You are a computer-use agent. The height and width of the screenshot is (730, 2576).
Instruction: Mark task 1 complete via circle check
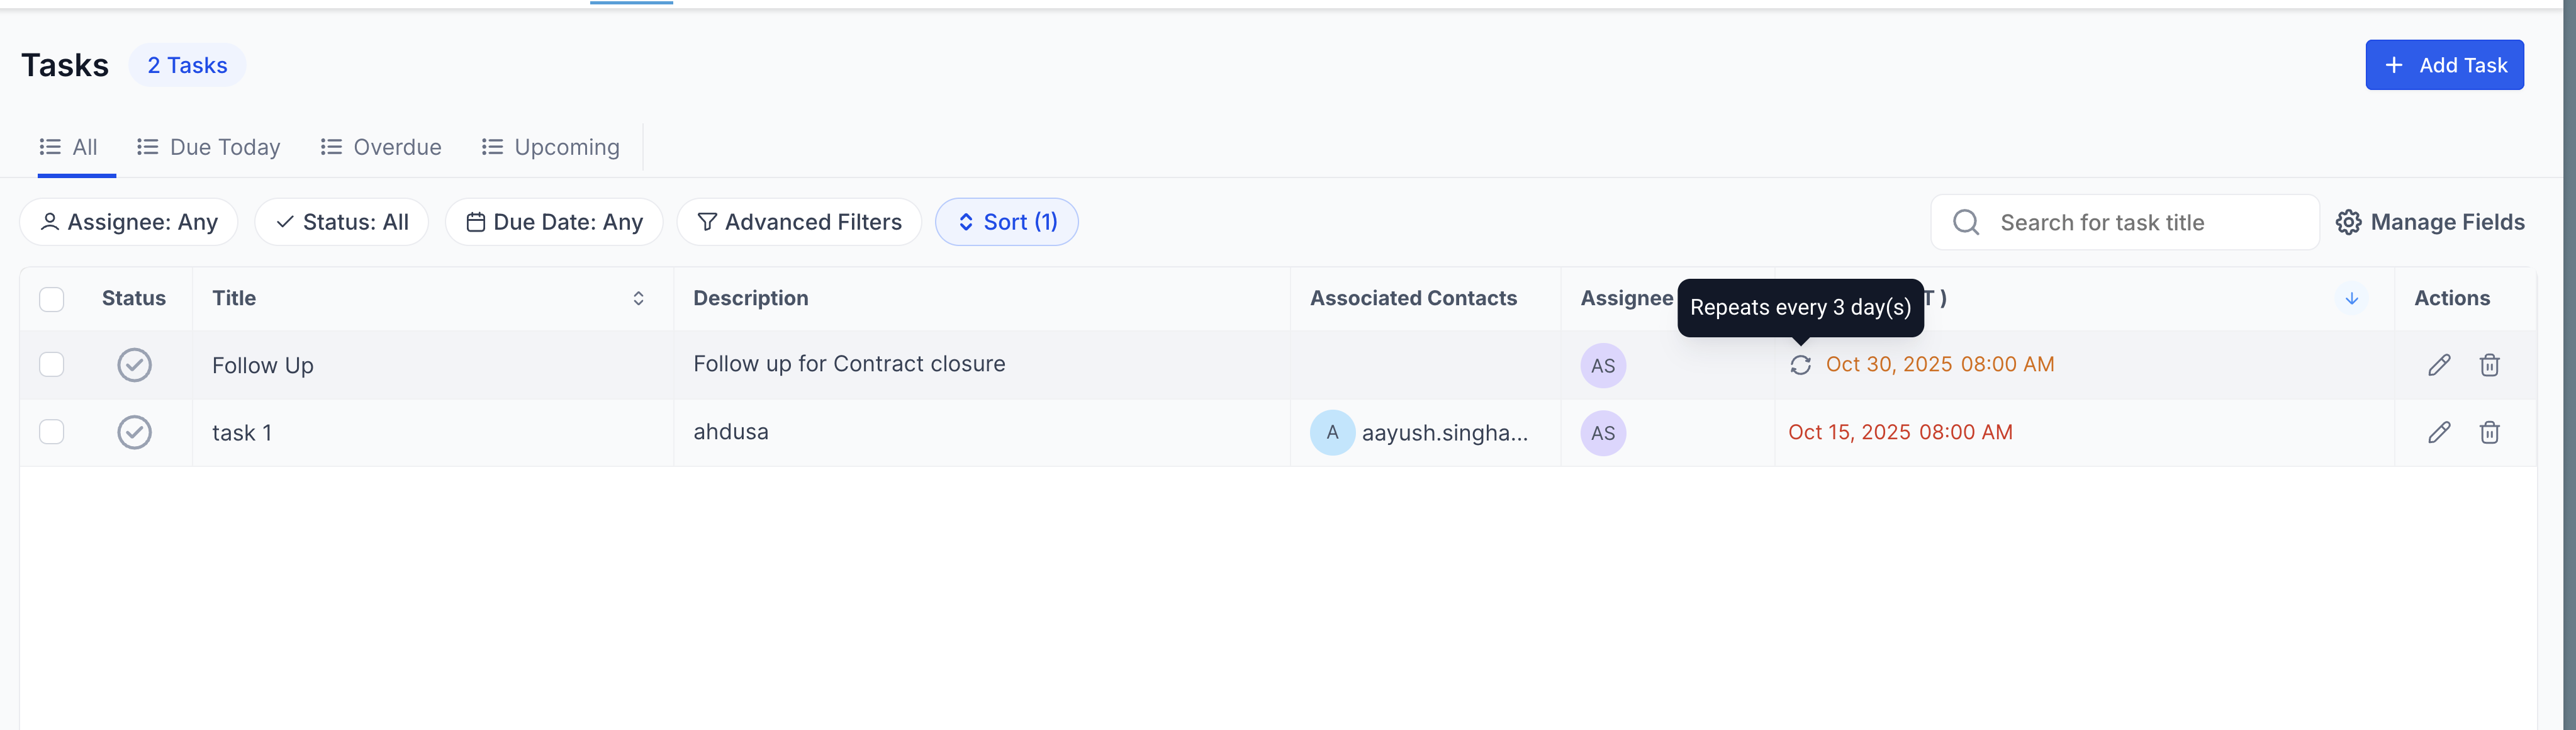coord(134,432)
